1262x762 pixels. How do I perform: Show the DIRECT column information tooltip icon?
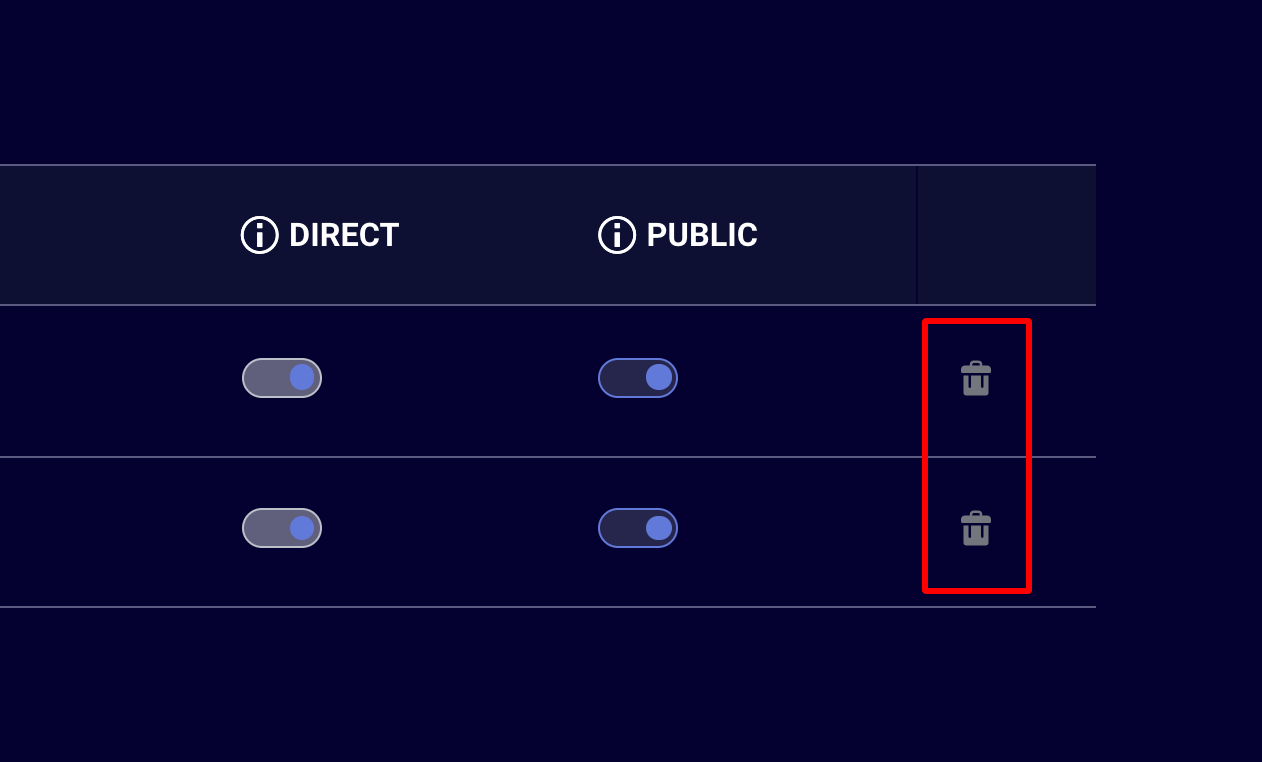(260, 235)
